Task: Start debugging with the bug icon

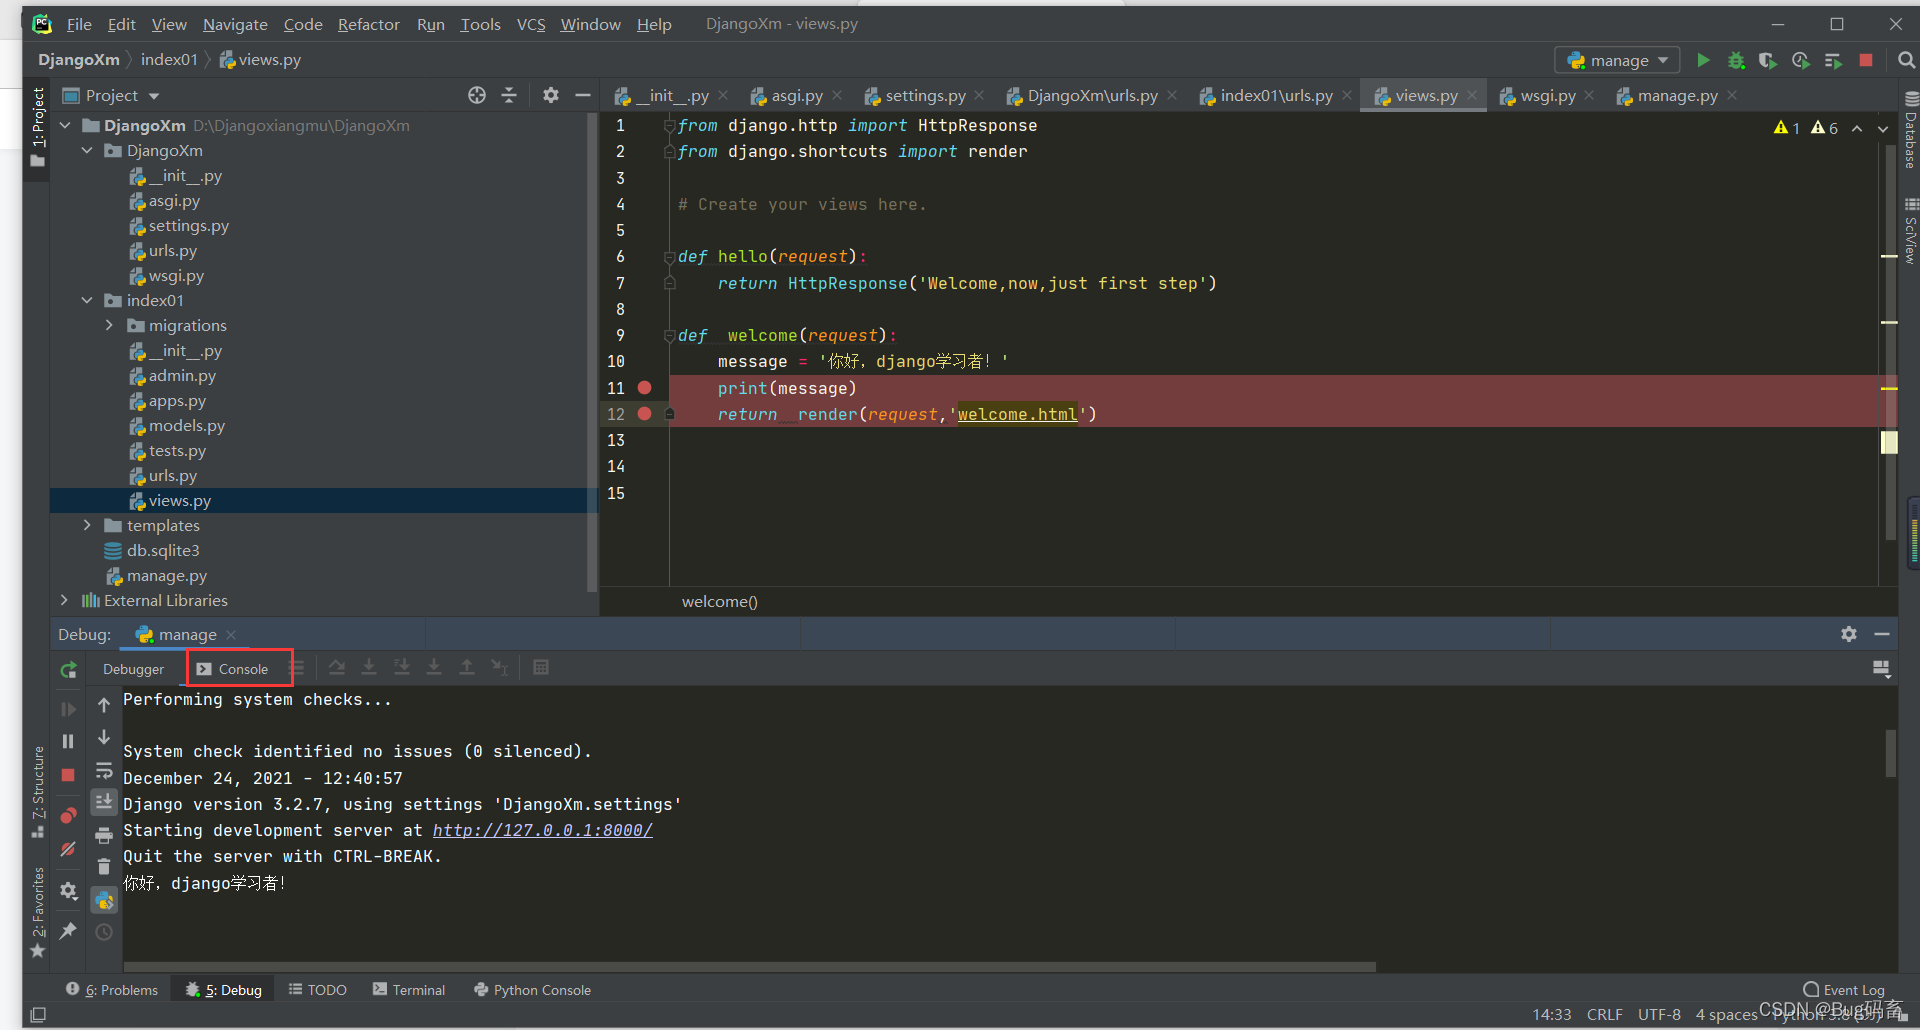Action: click(x=1736, y=60)
